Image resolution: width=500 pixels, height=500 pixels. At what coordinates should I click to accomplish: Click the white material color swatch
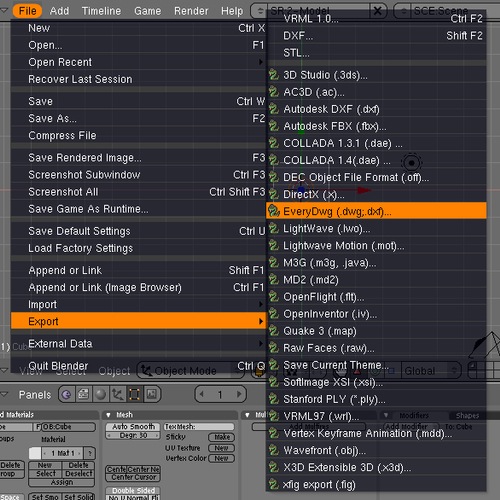pyautogui.click(x=35, y=453)
